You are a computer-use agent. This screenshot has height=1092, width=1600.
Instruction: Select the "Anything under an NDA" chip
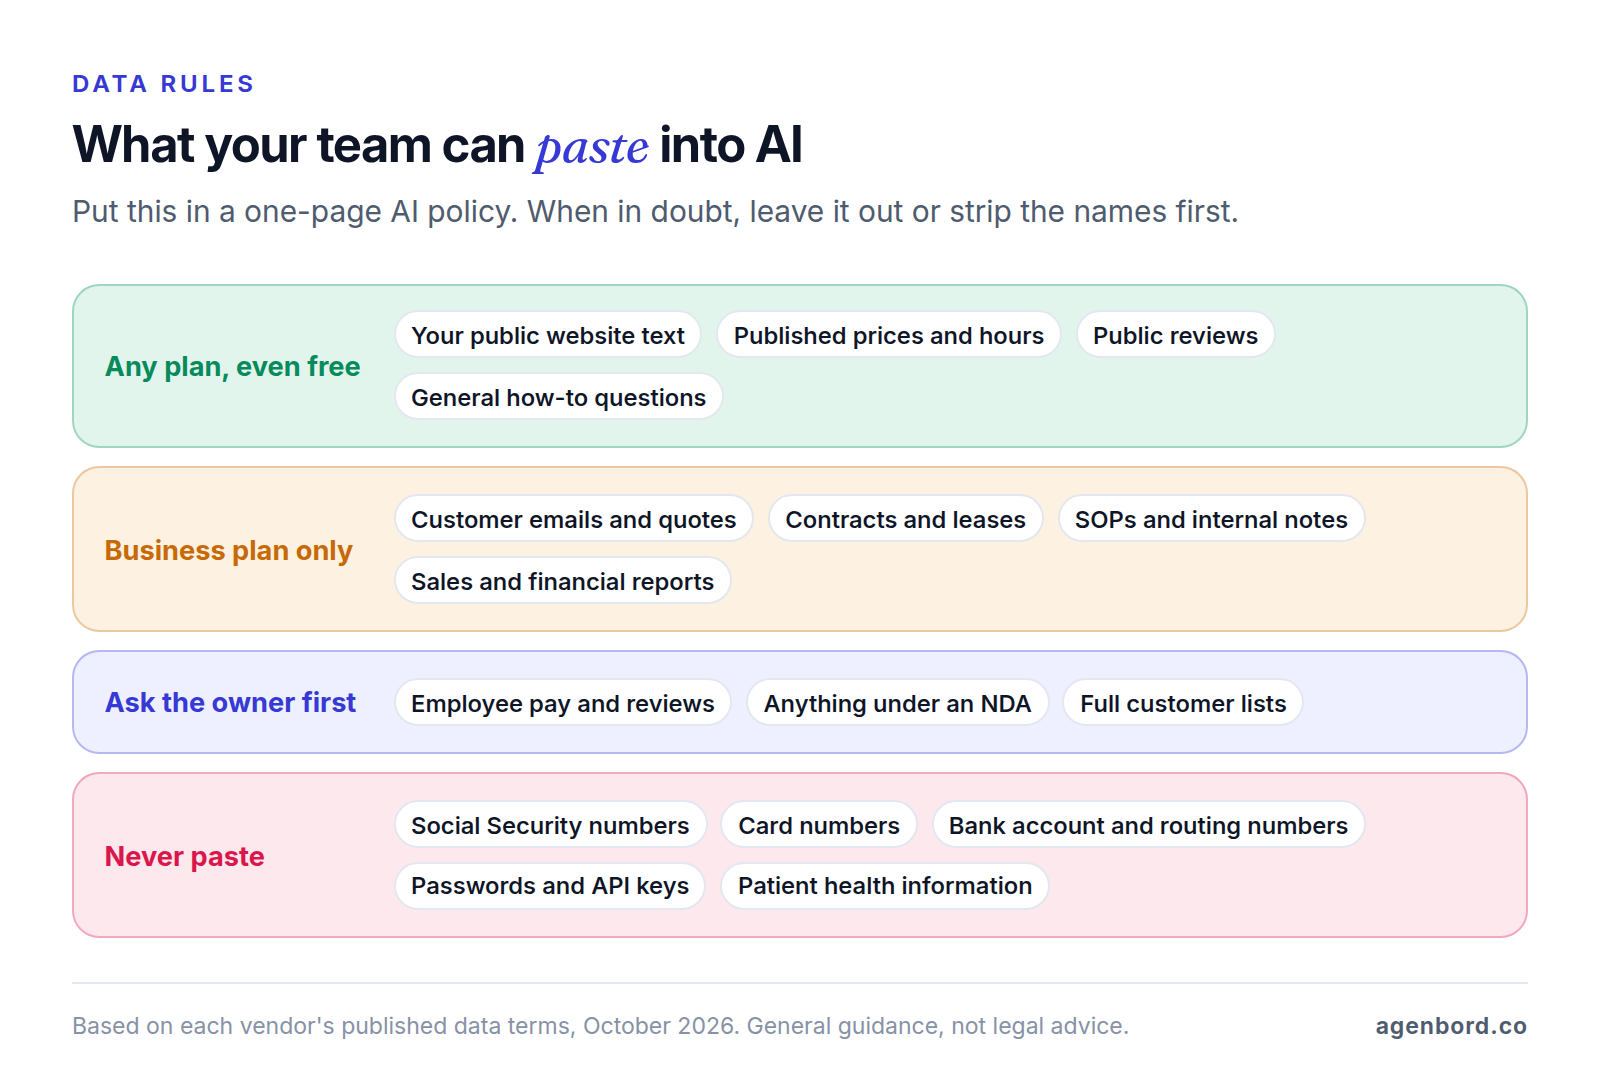pyautogui.click(x=898, y=703)
